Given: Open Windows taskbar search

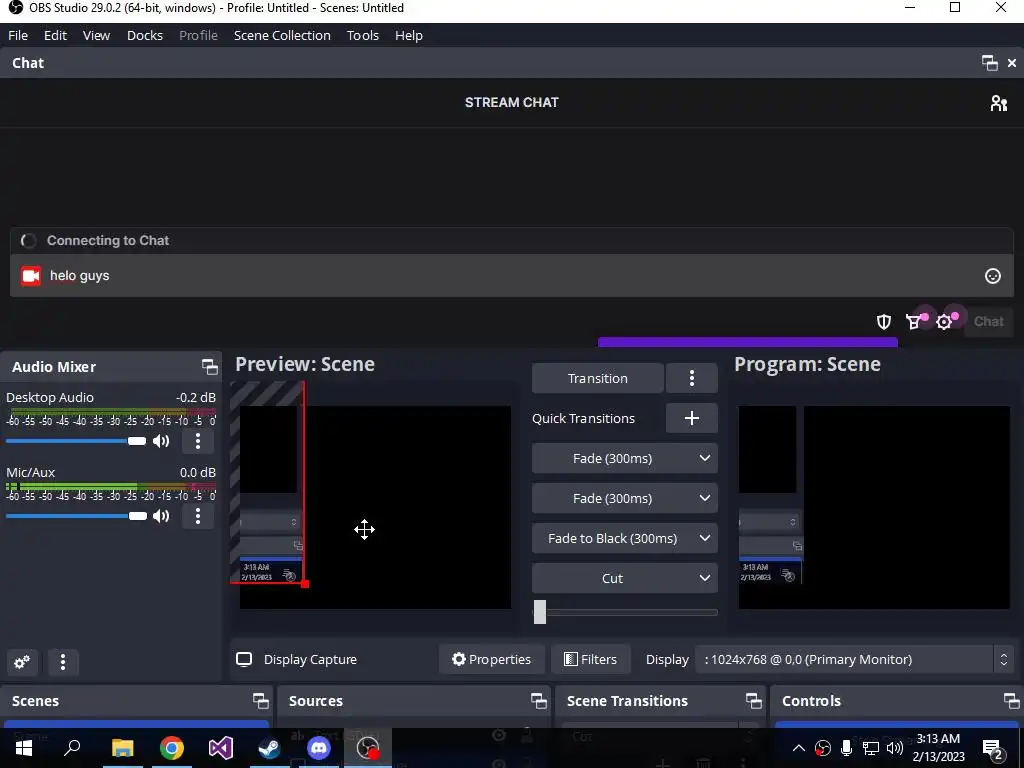Looking at the screenshot, I should pyautogui.click(x=72, y=747).
